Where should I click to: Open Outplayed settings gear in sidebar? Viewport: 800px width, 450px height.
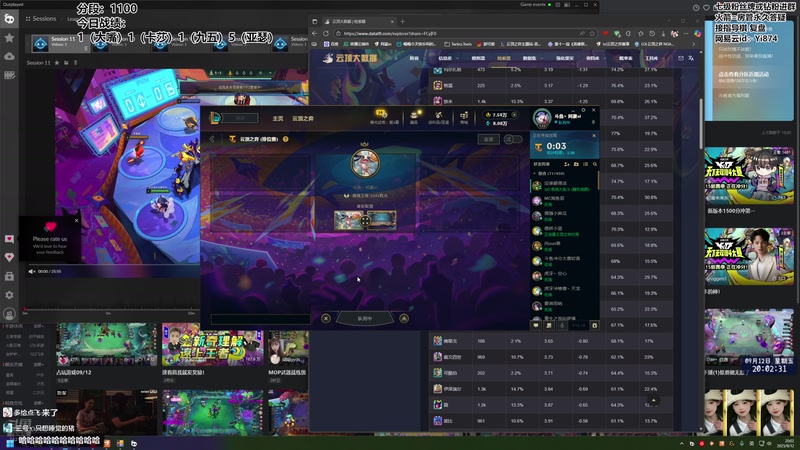tap(9, 295)
